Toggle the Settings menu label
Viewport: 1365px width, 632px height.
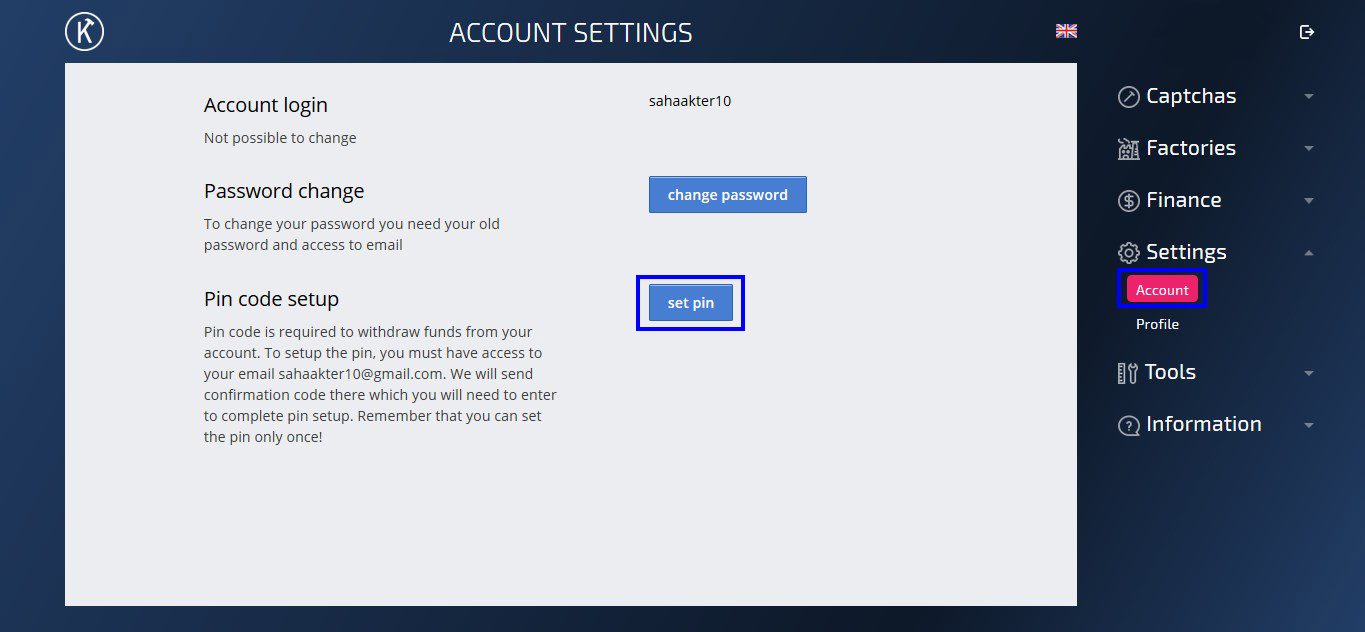pyautogui.click(x=1186, y=252)
